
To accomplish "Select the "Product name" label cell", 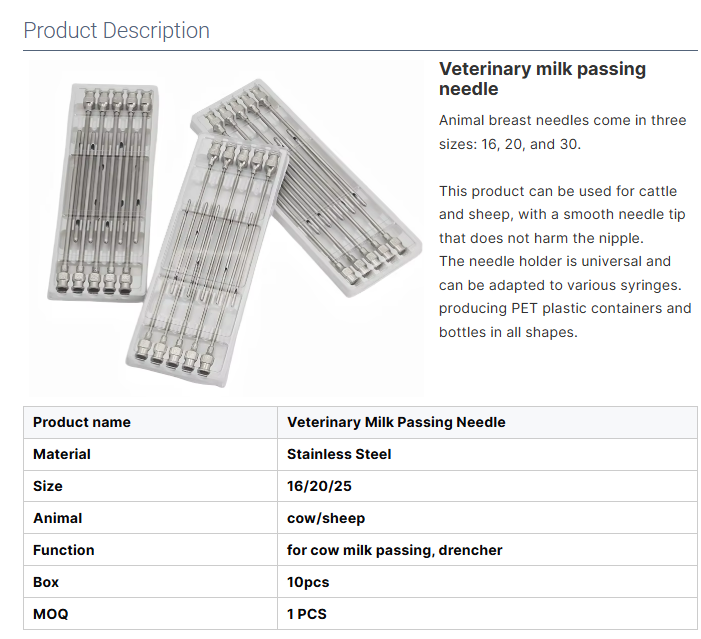I will click(x=82, y=422).
